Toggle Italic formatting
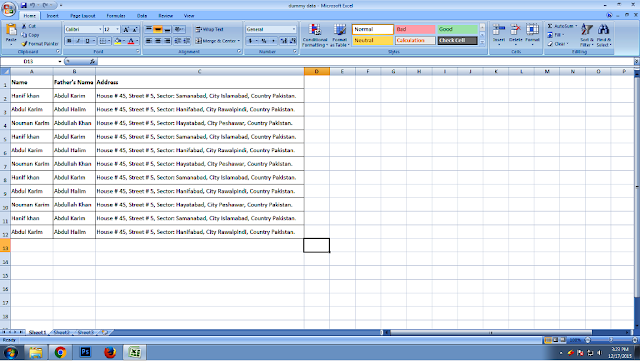Screen dimensions: 640x361 [78, 41]
